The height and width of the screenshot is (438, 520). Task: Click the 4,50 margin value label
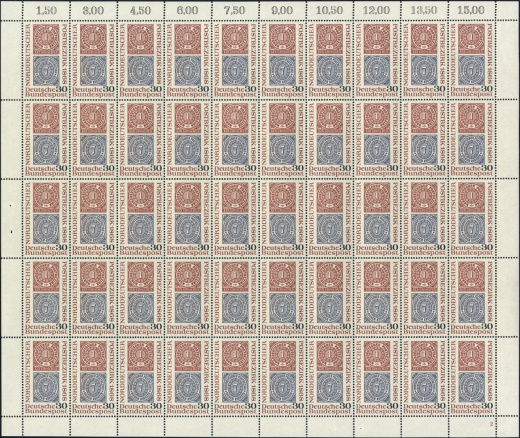pyautogui.click(x=140, y=10)
